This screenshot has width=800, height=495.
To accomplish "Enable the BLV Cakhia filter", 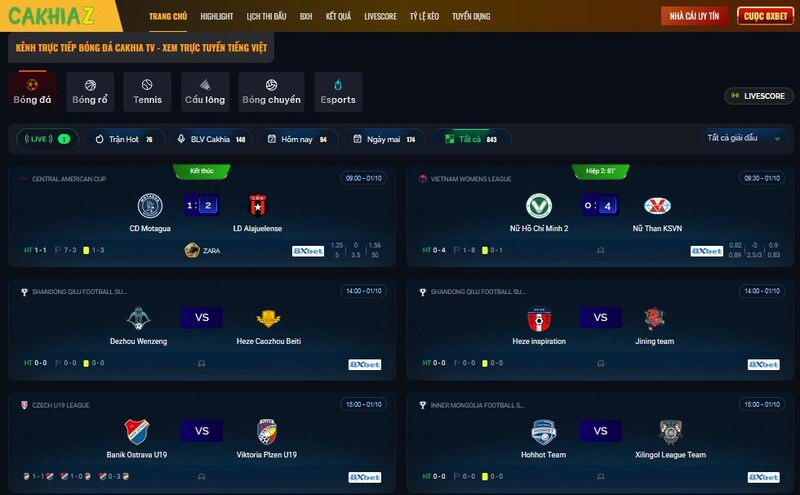I will 212,139.
